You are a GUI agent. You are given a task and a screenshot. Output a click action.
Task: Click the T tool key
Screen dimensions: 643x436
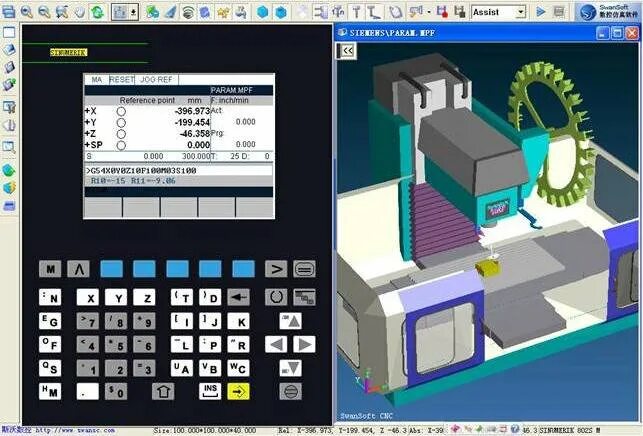182,297
